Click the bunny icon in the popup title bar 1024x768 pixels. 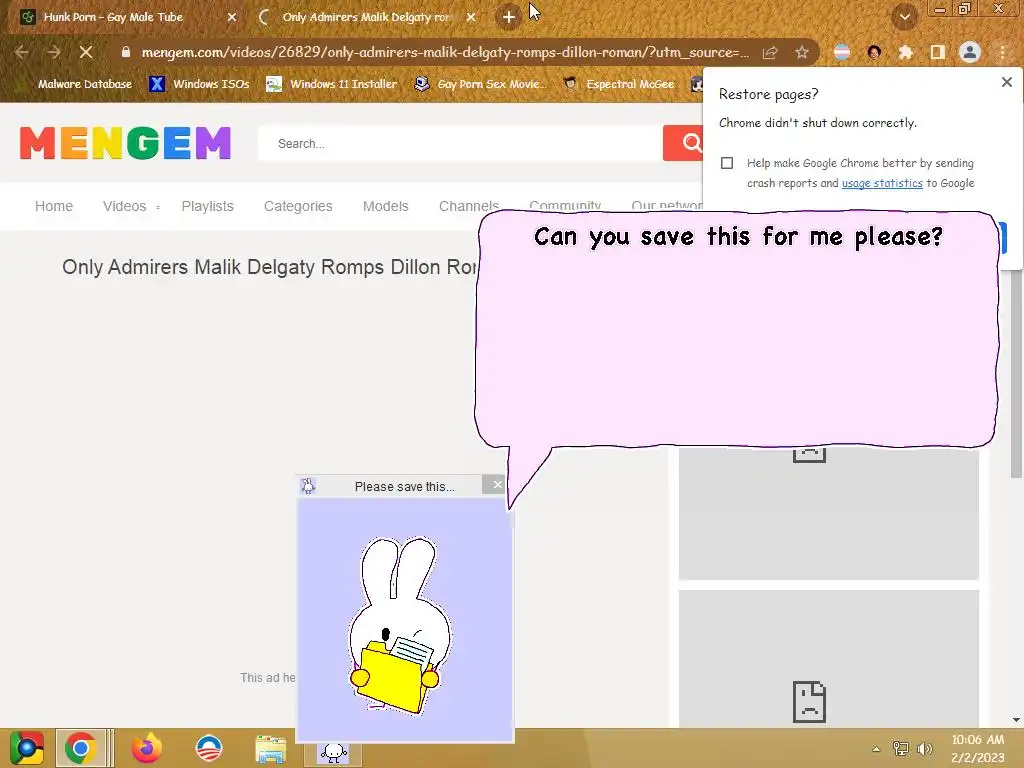click(x=308, y=486)
